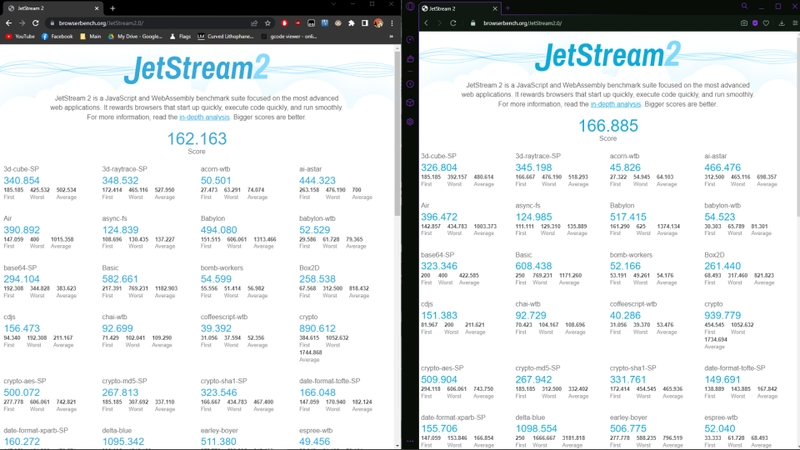Open Chrome three-dot menu
Screen dimensions: 800x450
(392, 23)
